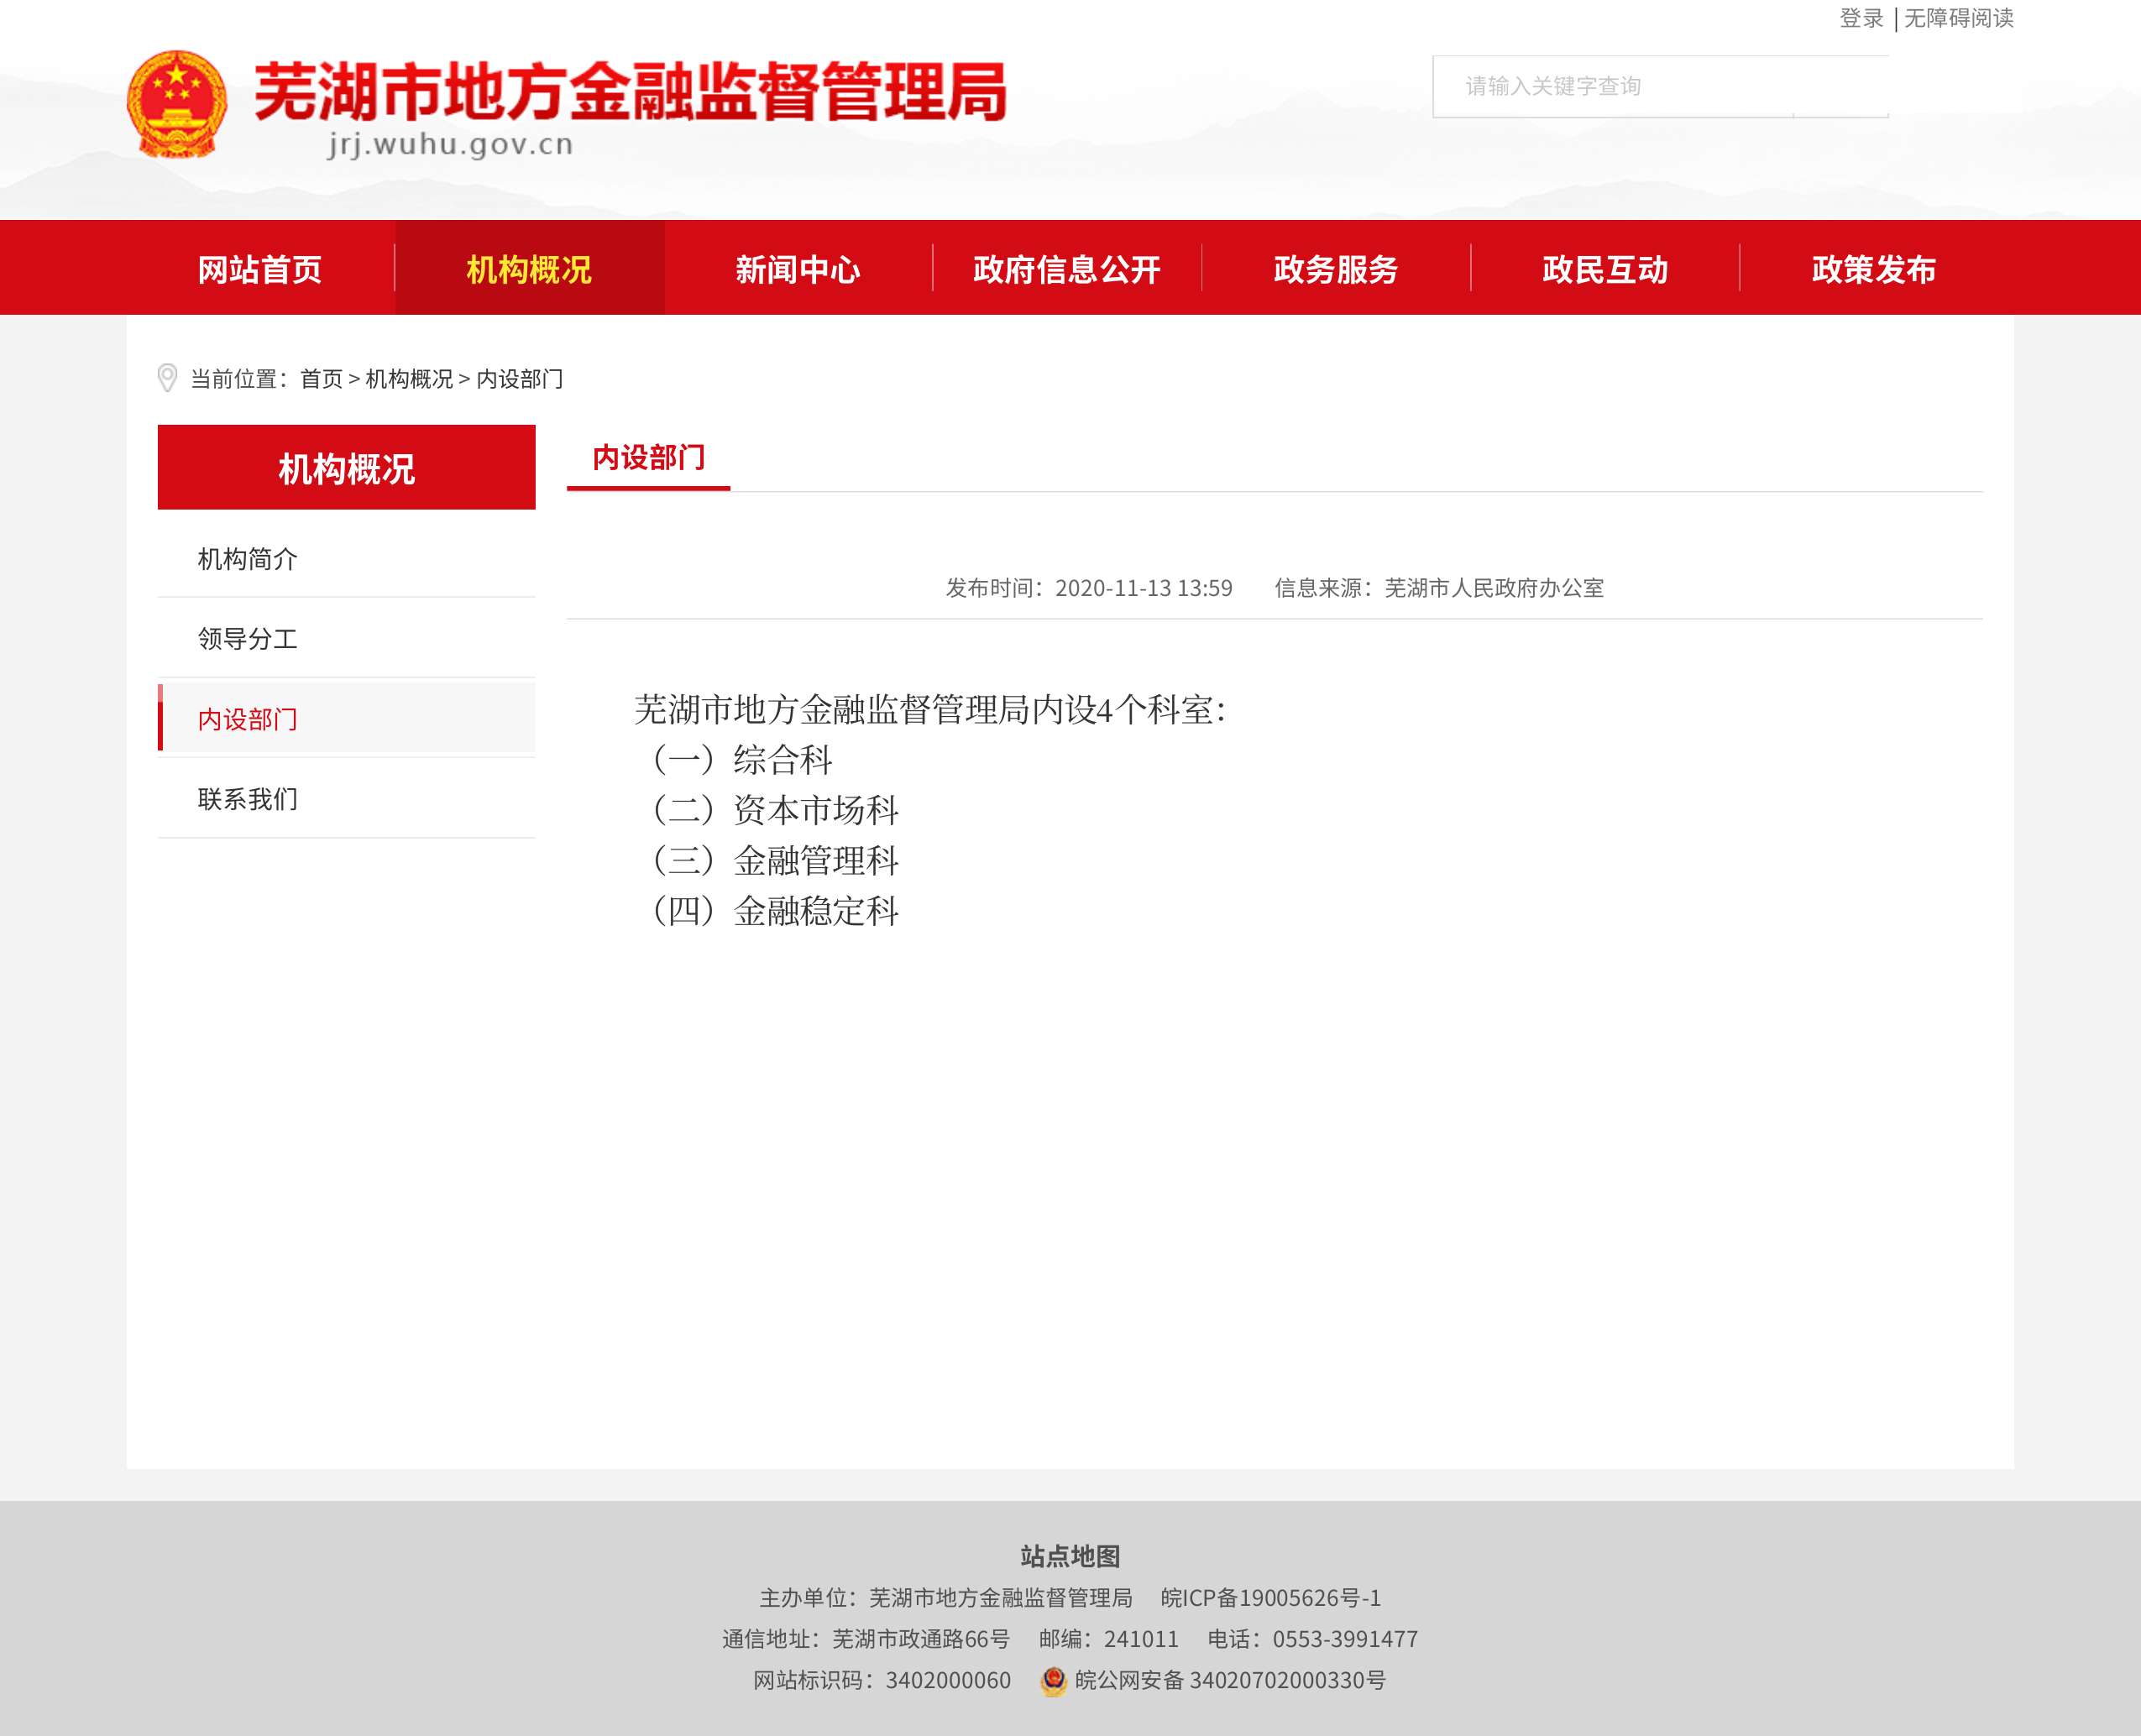Screen dimensions: 2141x1736
Task: Click the （三）金融管理科 line
Action: [774, 860]
